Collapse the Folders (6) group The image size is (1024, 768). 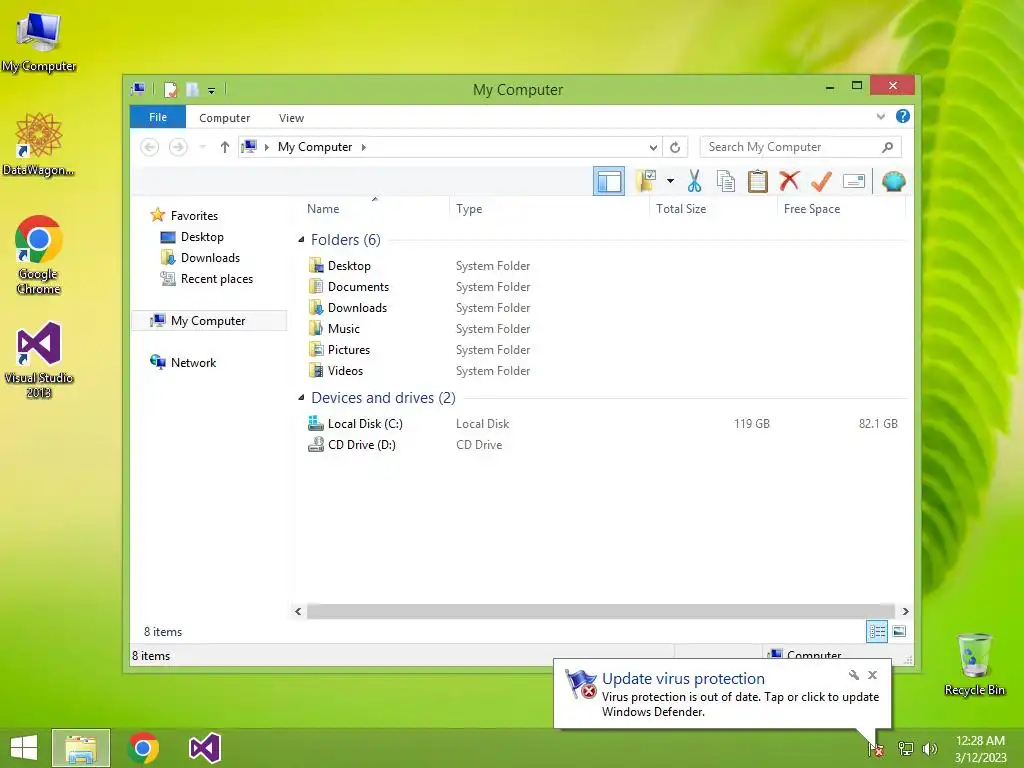click(x=301, y=240)
